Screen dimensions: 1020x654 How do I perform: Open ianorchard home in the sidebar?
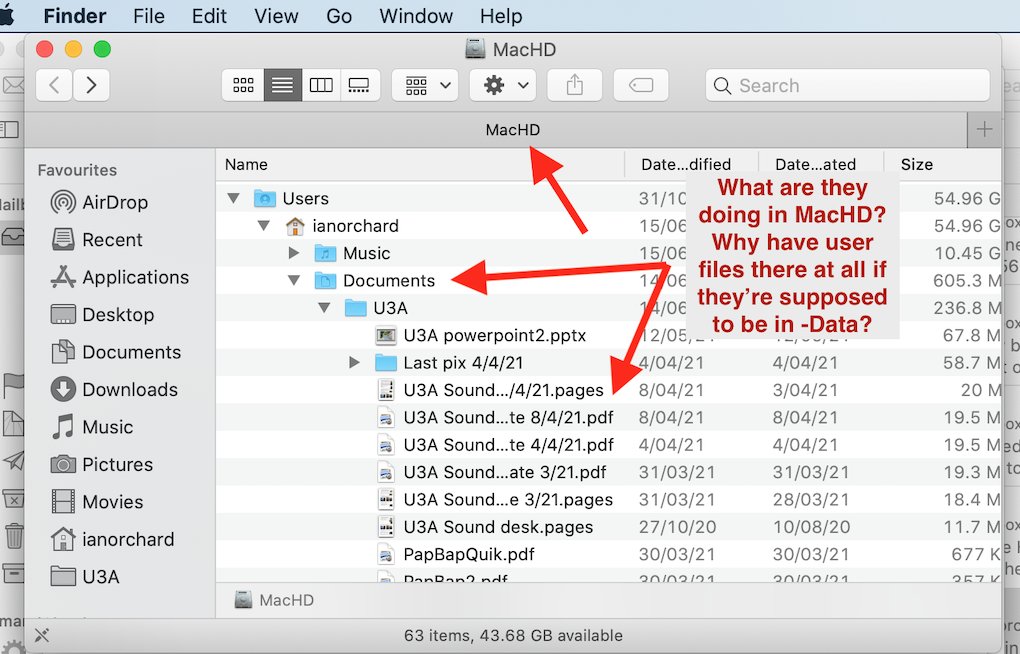point(113,539)
